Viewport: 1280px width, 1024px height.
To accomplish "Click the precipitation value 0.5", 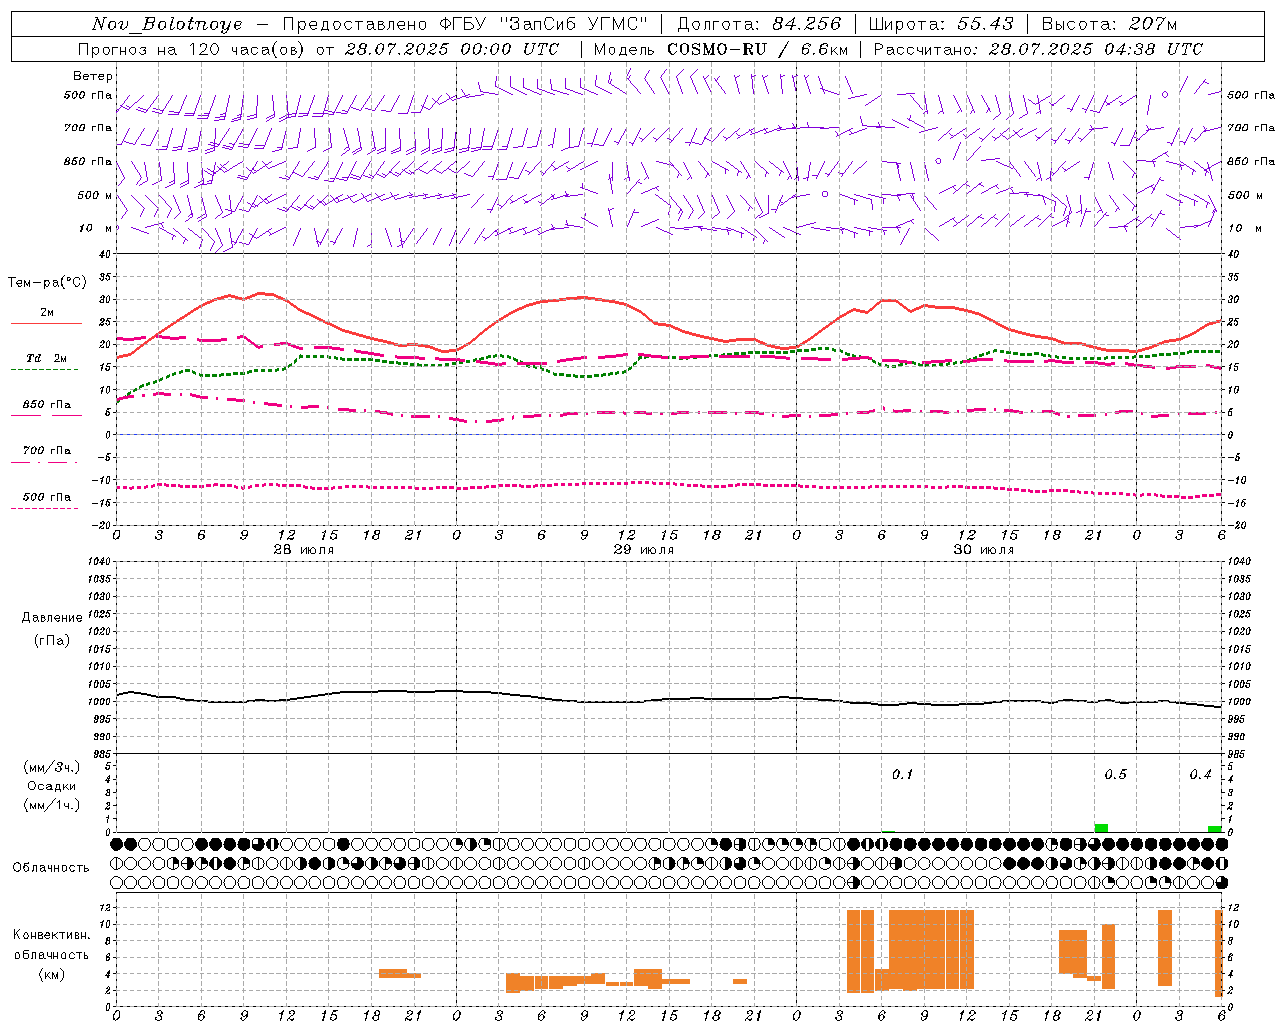I will [x=1115, y=775].
